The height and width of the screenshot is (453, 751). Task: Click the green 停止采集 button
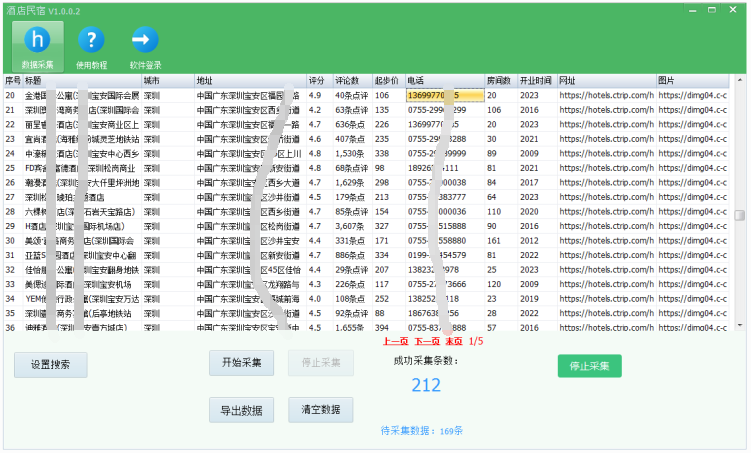[x=589, y=366]
